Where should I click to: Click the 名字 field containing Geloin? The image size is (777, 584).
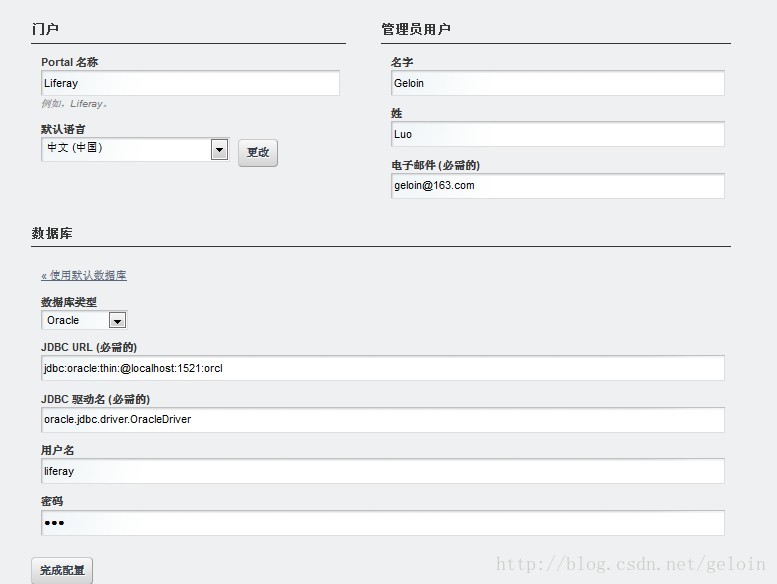pyautogui.click(x=557, y=83)
